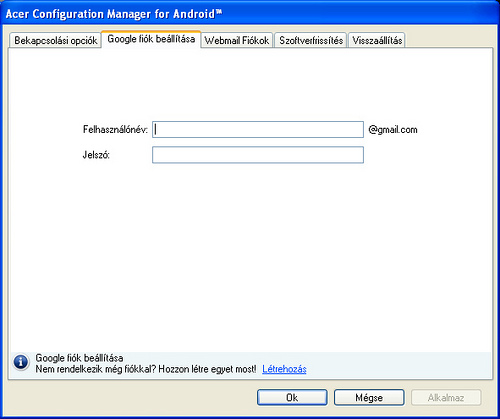Click into the Jelszó password field
Viewport: 500px width, 419px height.
point(258,155)
